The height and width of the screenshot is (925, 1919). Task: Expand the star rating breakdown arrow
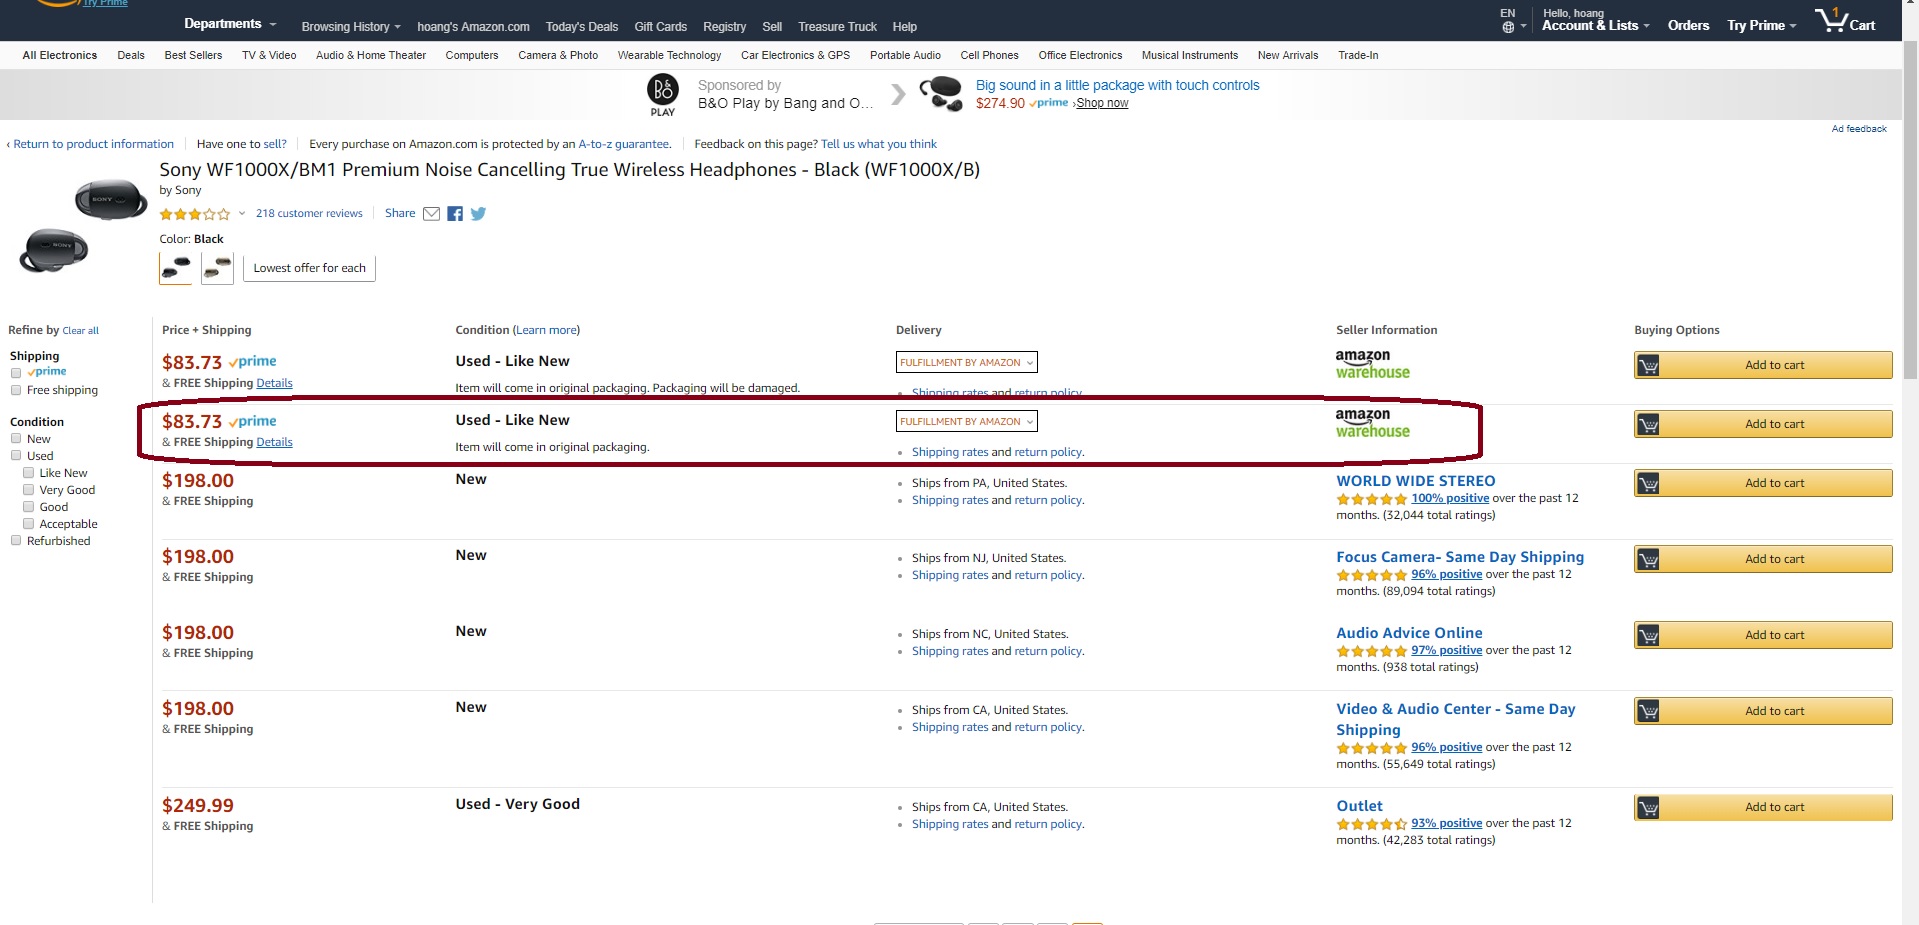tap(242, 213)
